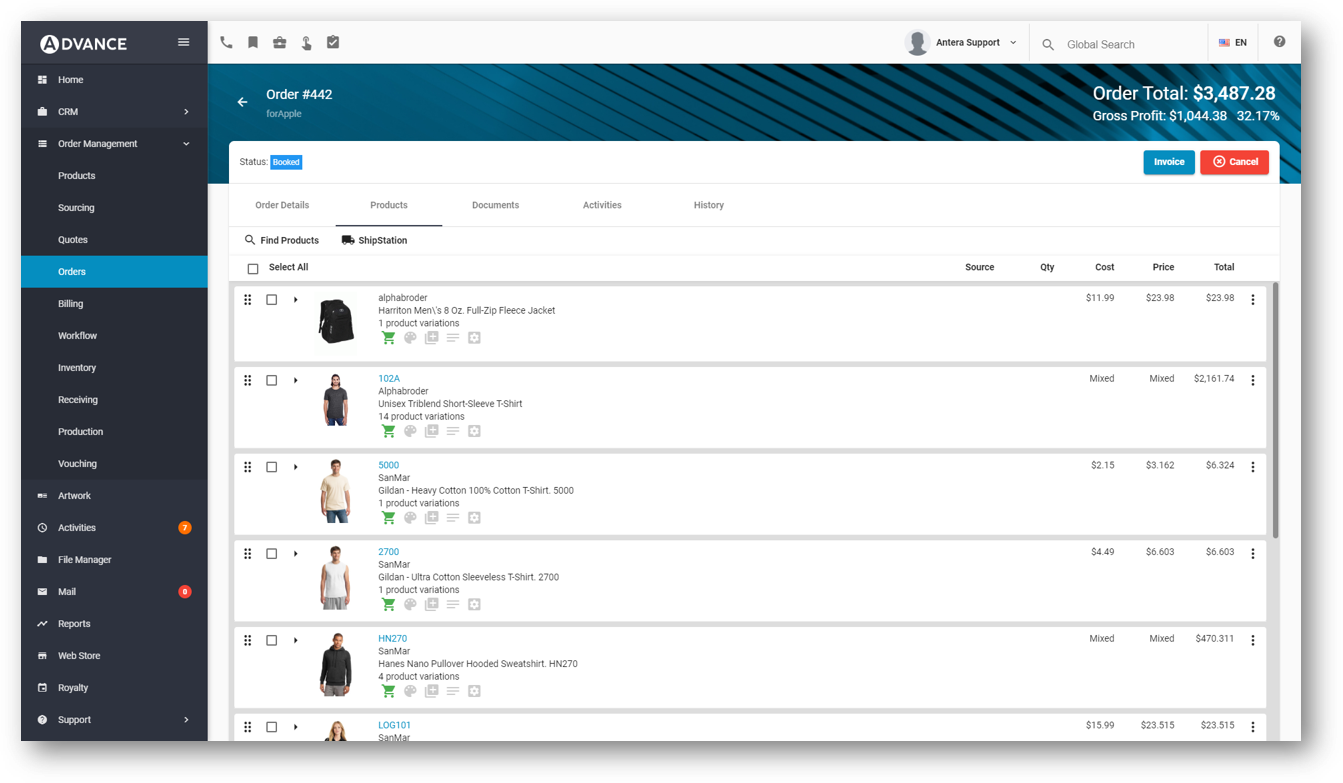Grab drag handle of 102A product row

[x=248, y=380]
